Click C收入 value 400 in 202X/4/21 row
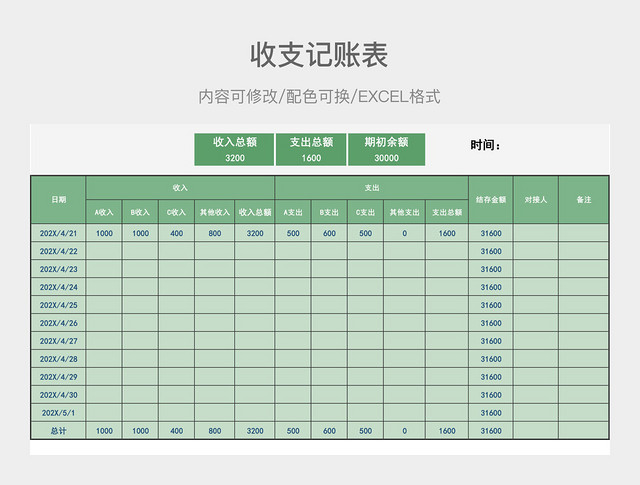Image resolution: width=640 pixels, height=485 pixels. [176, 233]
